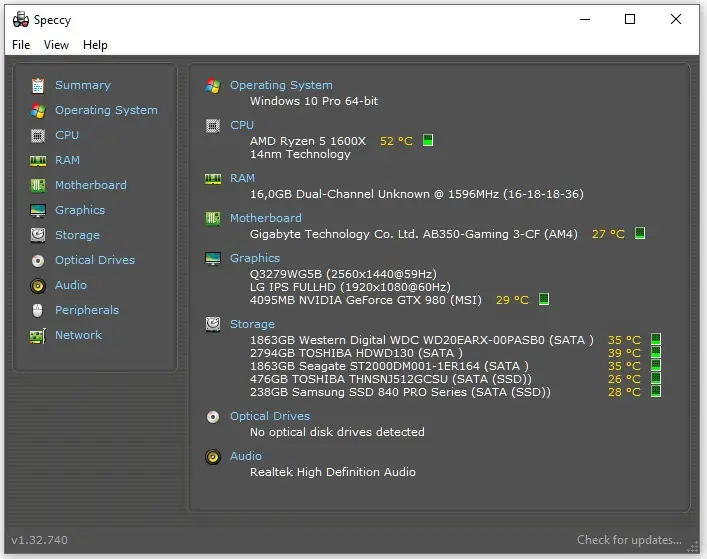The image size is (707, 559).
Task: Click the Storage icon in the summary pane
Action: tap(213, 325)
